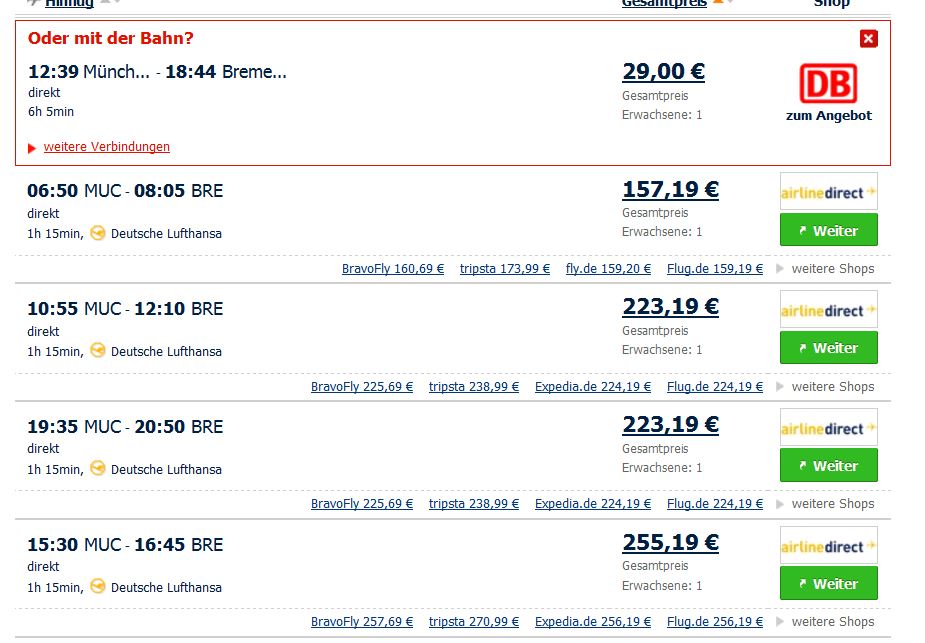Show 'weitere Shops' for 255,19 € flight
This screenshot has width=925, height=643.
coord(832,622)
